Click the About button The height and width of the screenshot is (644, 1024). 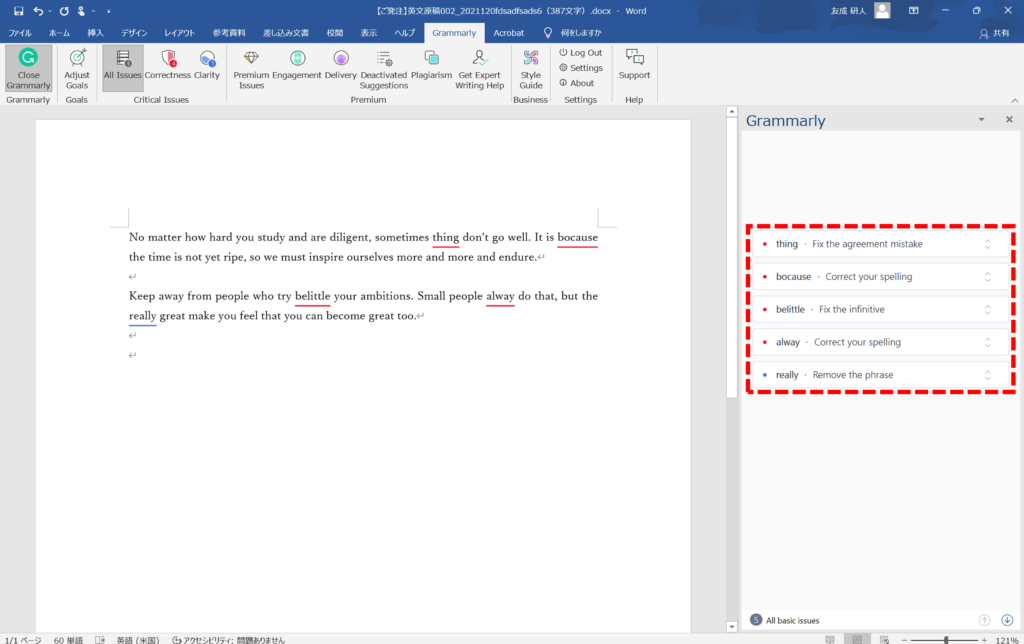pyautogui.click(x=576, y=83)
